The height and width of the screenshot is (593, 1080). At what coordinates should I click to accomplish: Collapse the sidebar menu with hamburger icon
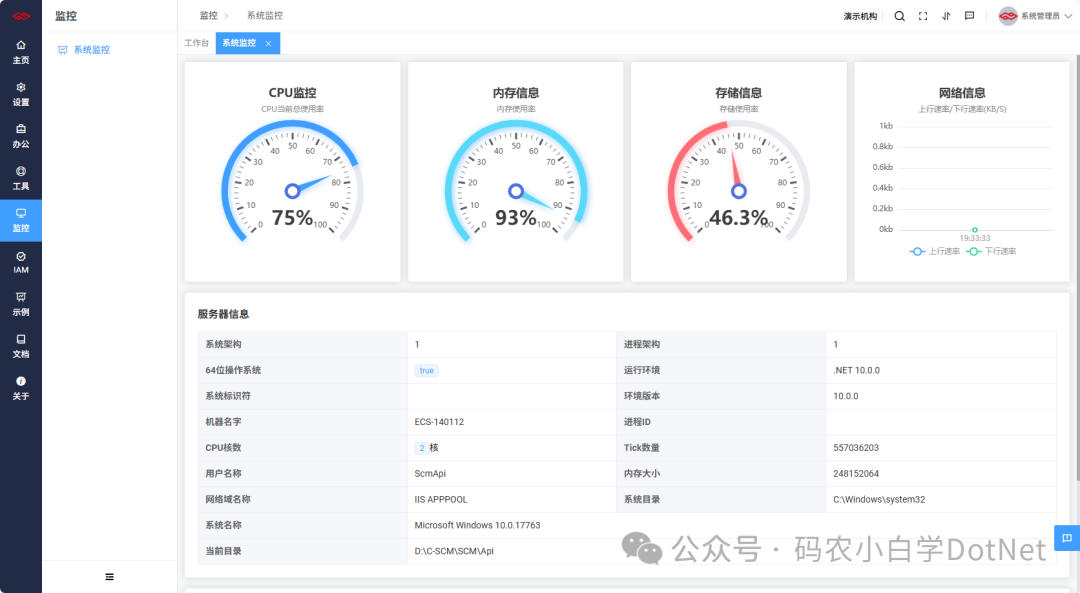coord(110,577)
